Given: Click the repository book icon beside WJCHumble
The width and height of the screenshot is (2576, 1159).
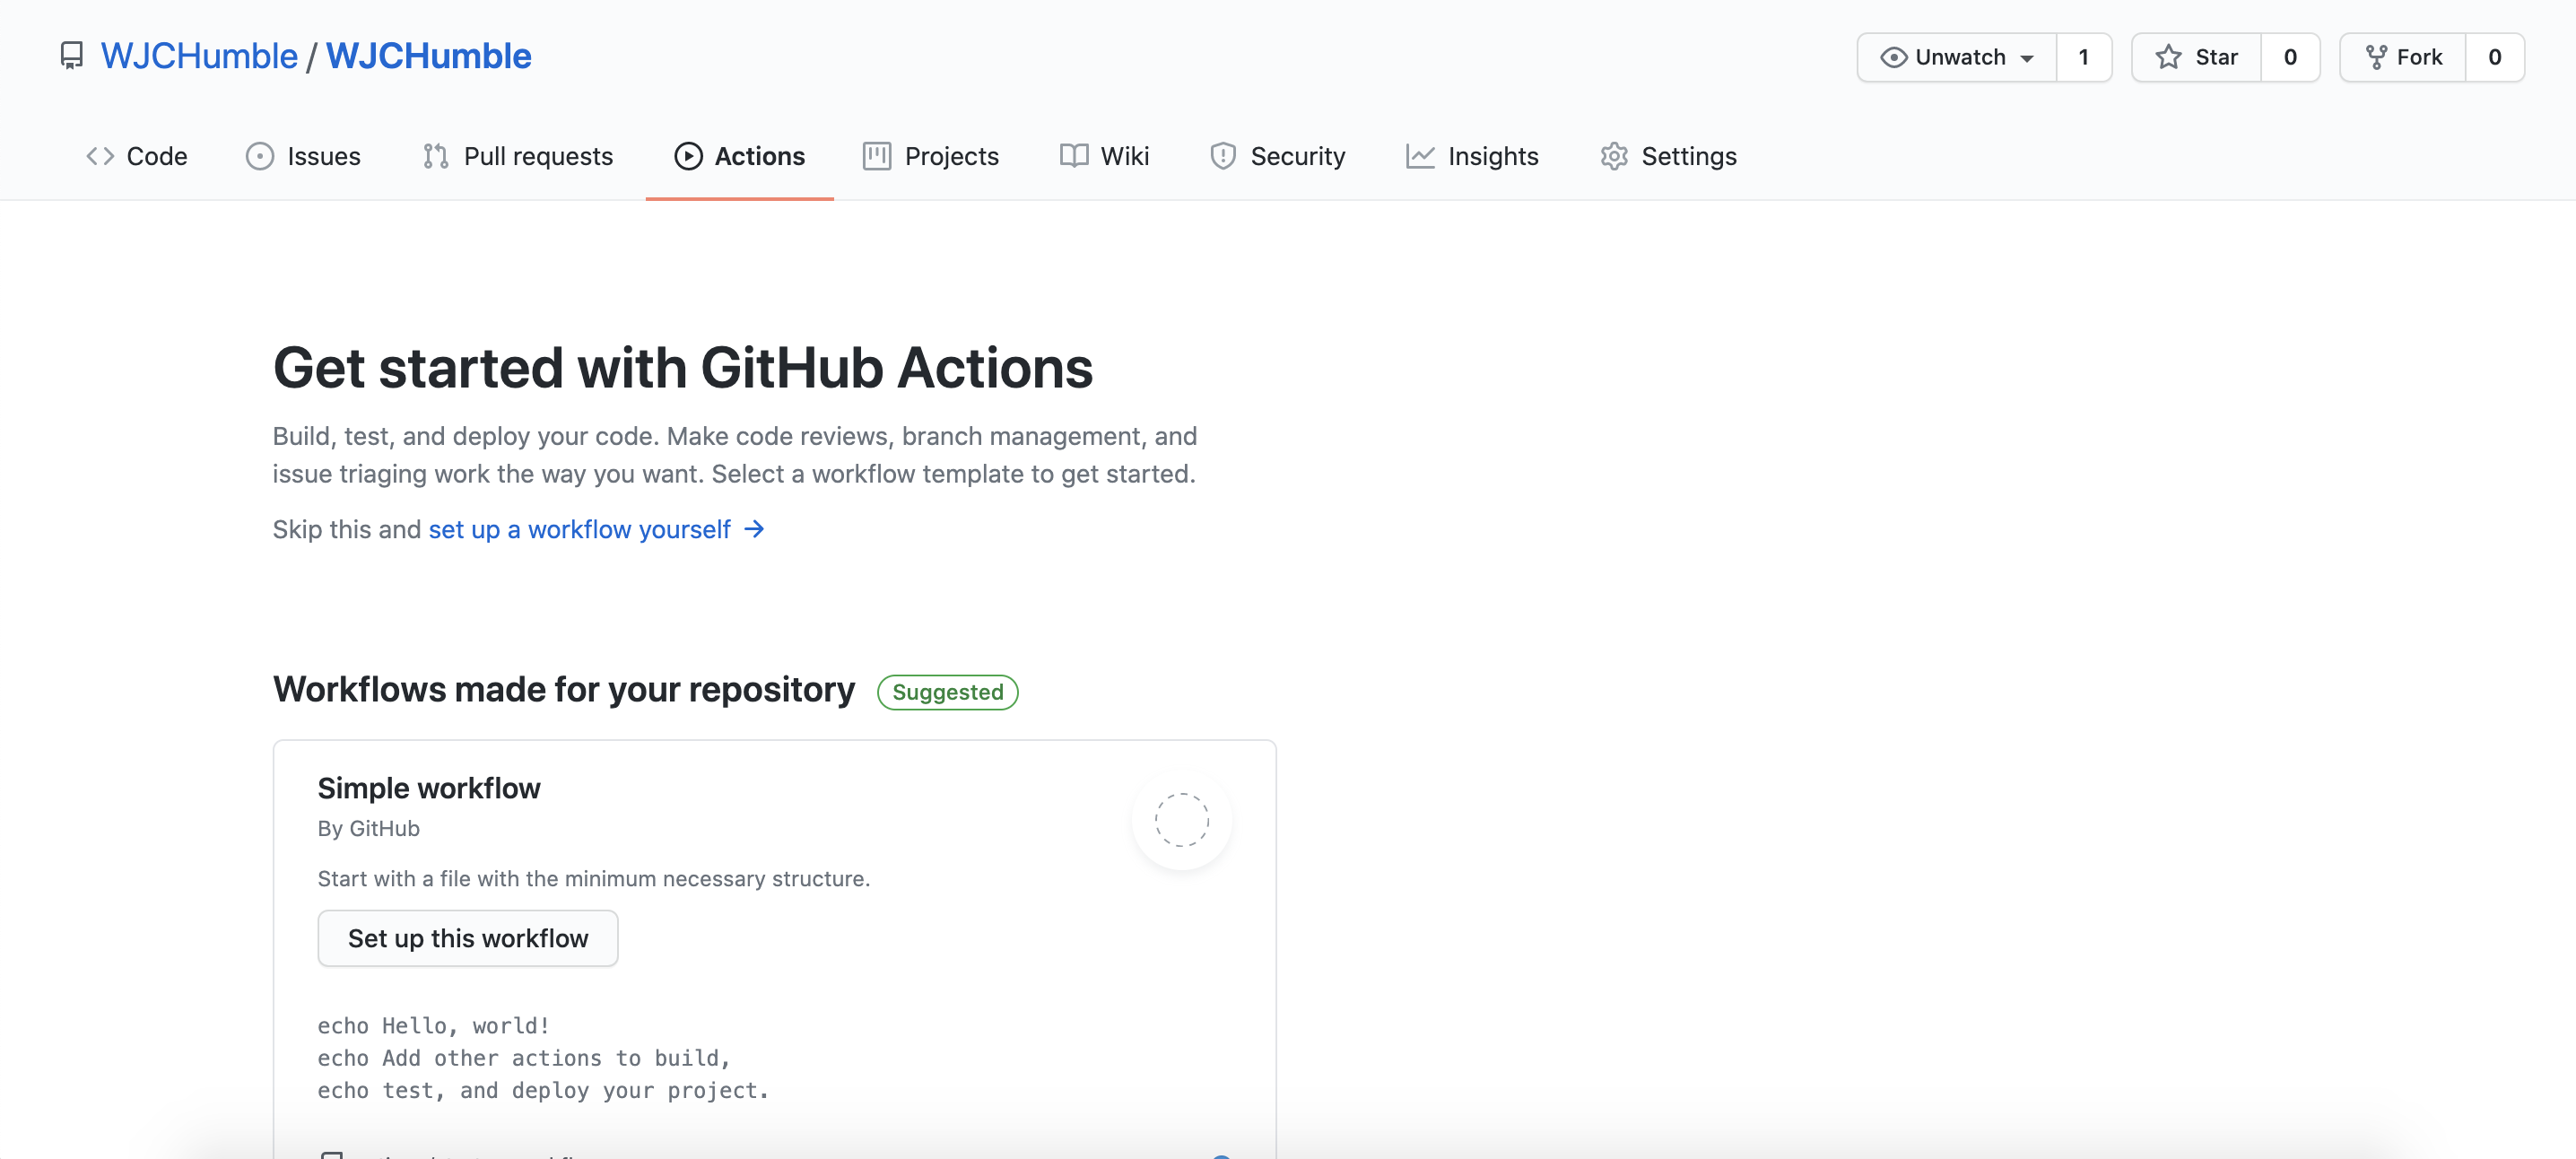Looking at the screenshot, I should pyautogui.click(x=71, y=56).
